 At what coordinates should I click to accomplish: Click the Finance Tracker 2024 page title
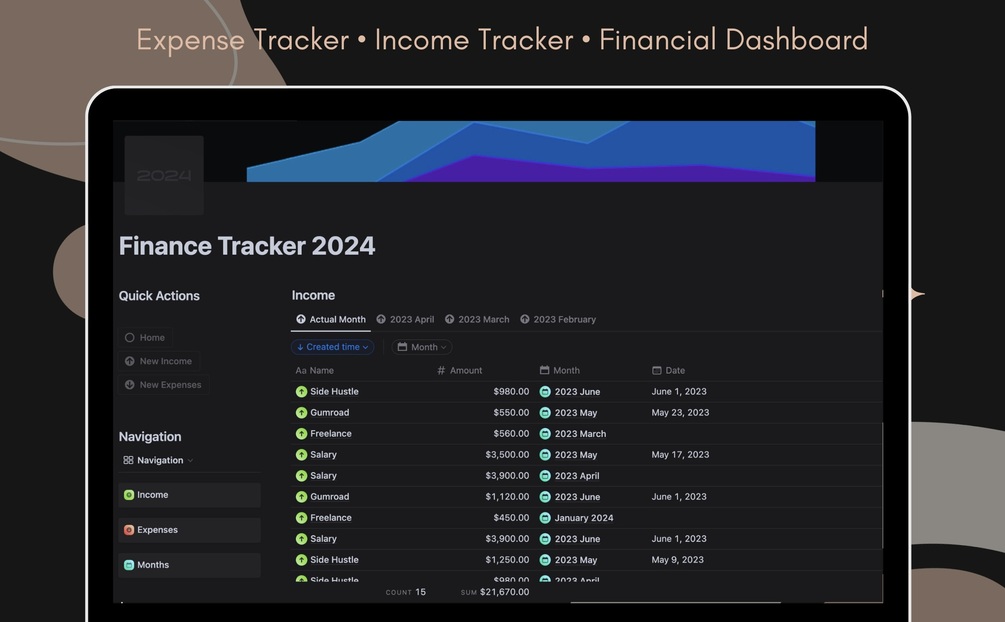[x=247, y=246]
